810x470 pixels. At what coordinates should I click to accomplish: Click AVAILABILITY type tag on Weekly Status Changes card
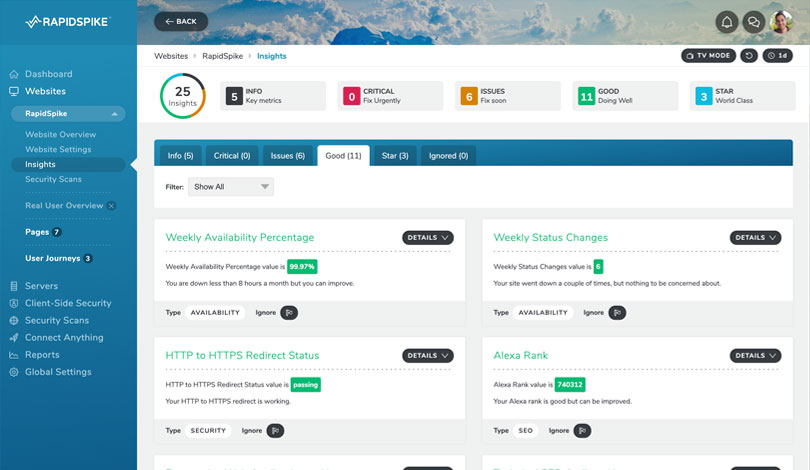543,312
